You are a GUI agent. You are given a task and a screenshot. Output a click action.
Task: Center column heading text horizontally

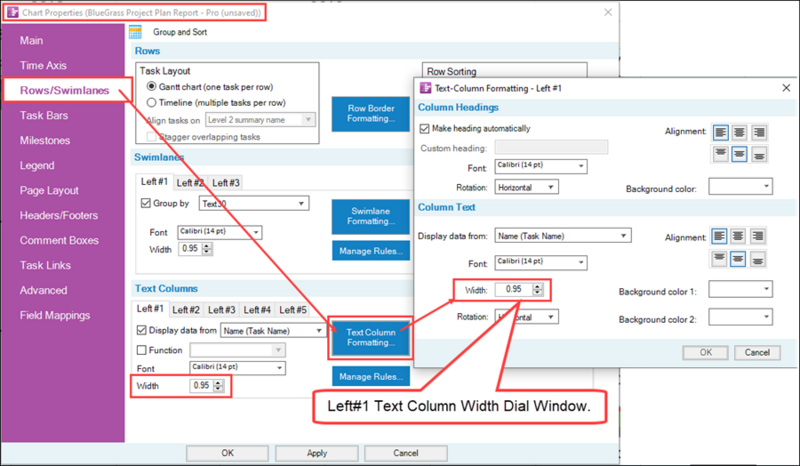pyautogui.click(x=739, y=133)
